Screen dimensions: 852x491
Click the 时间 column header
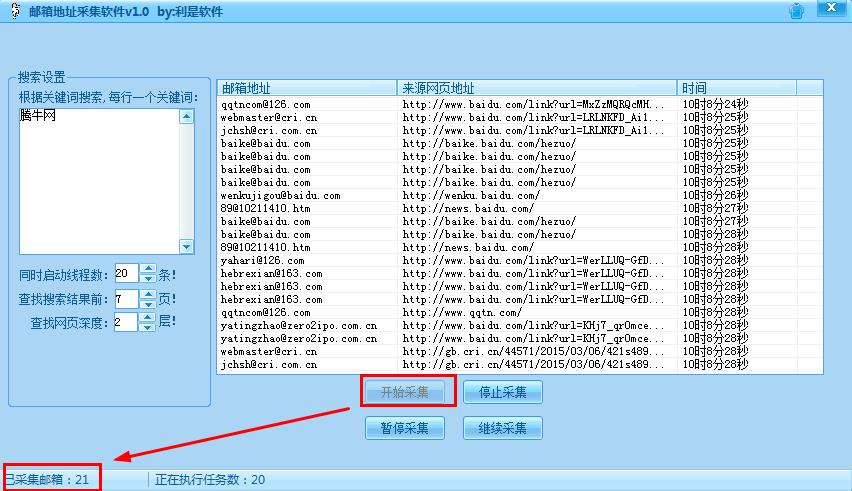coord(736,88)
